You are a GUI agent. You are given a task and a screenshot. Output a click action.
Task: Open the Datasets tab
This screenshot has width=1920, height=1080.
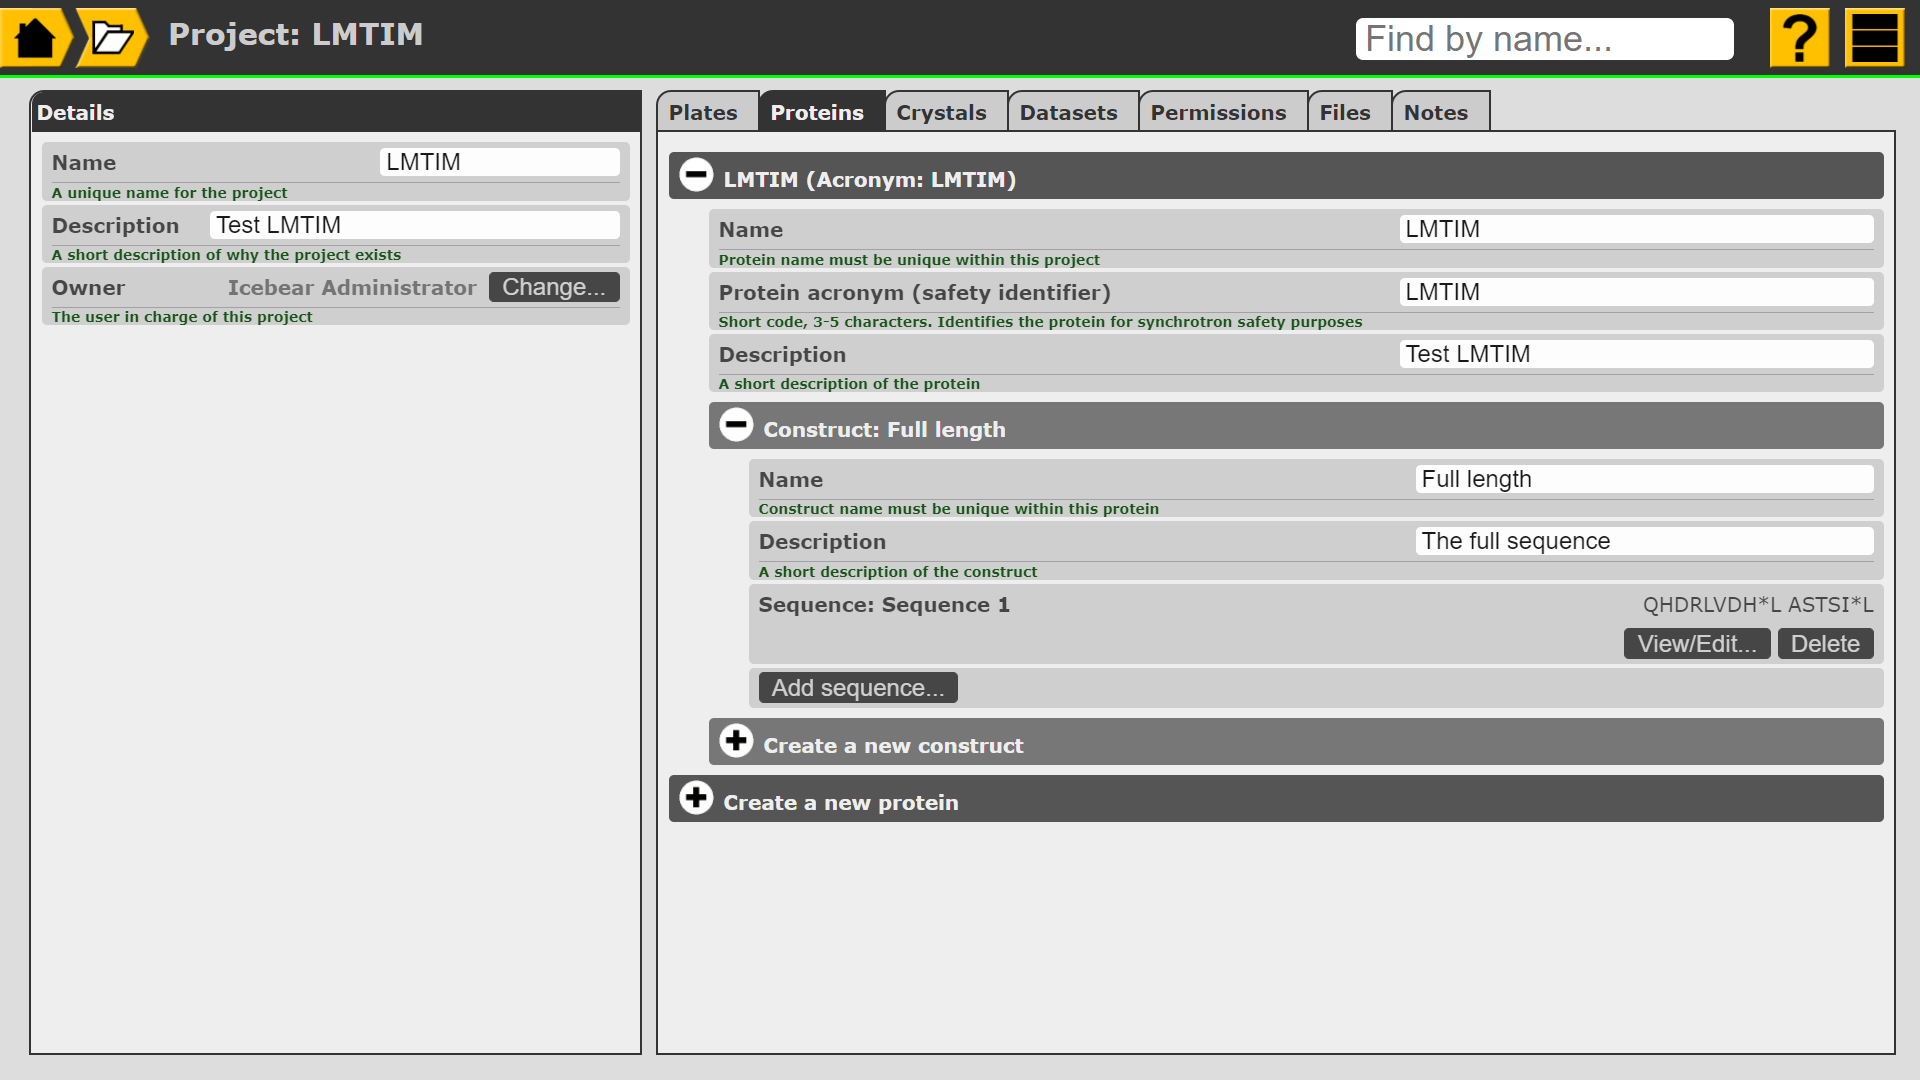tap(1068, 112)
